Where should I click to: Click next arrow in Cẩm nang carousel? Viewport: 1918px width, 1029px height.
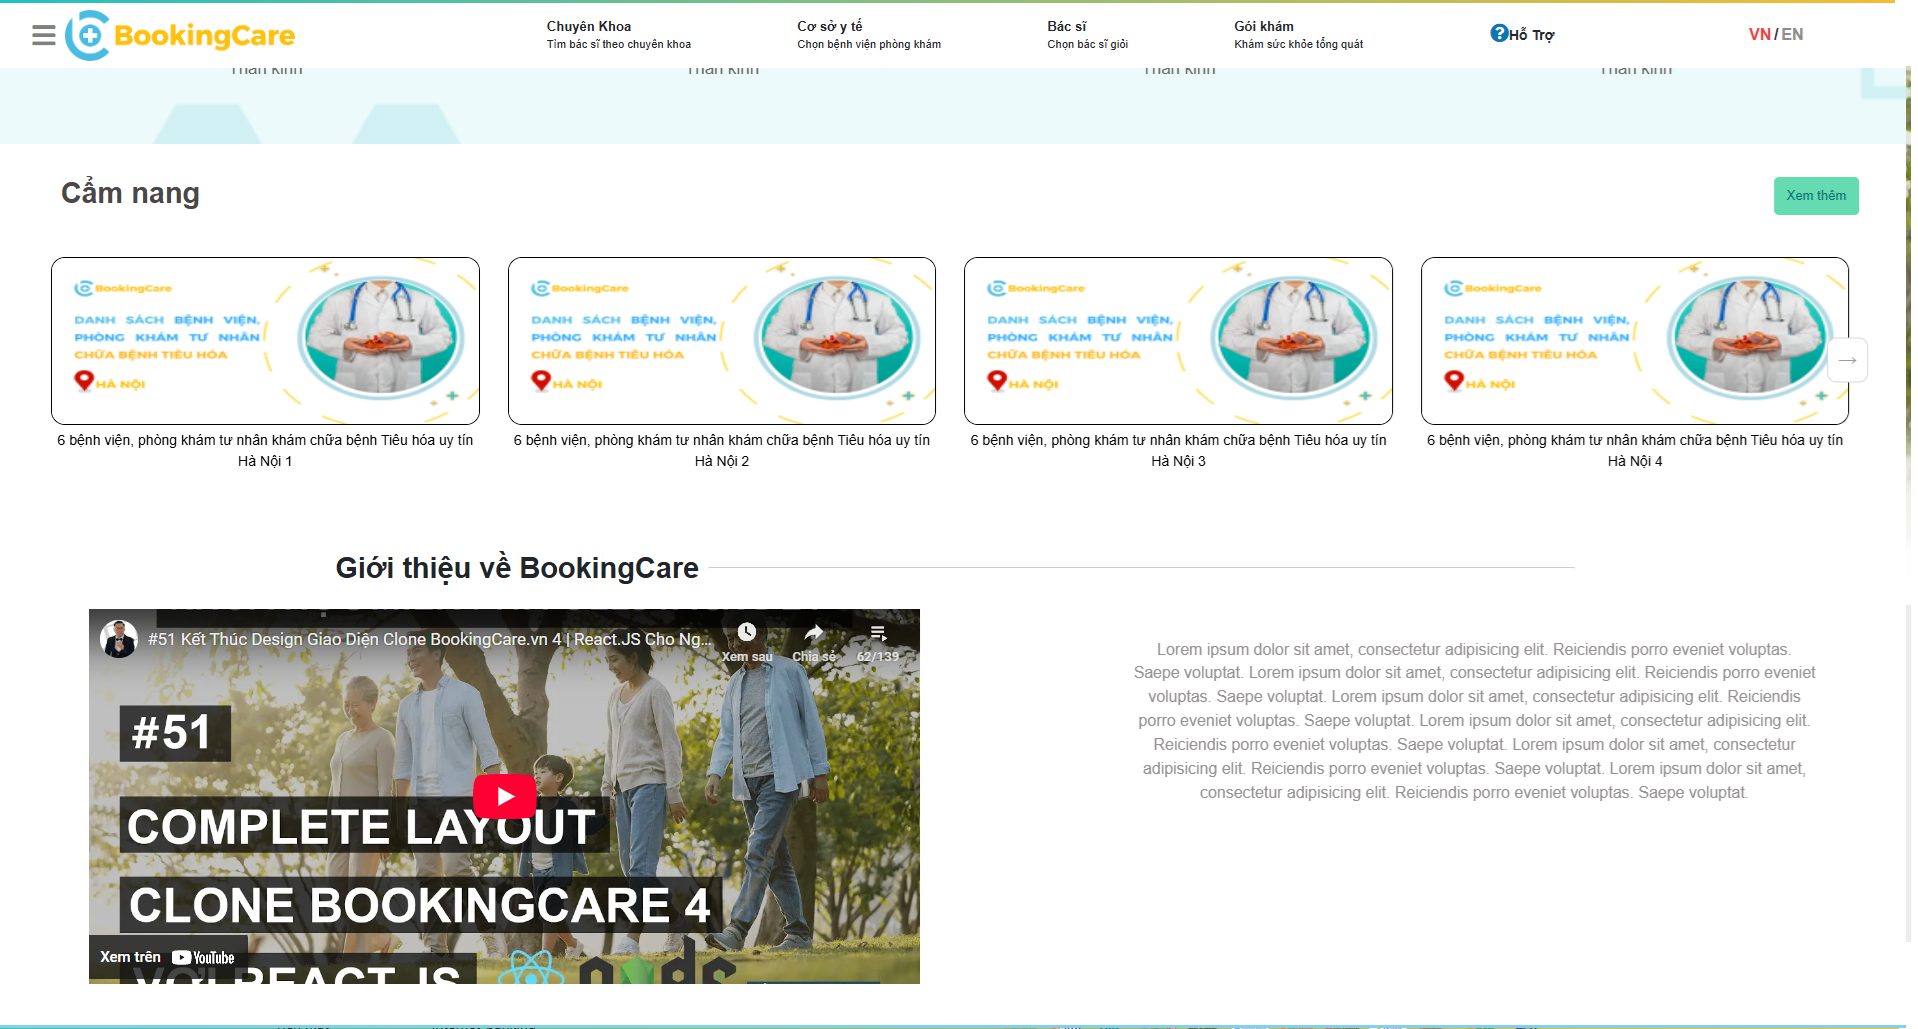click(x=1847, y=360)
